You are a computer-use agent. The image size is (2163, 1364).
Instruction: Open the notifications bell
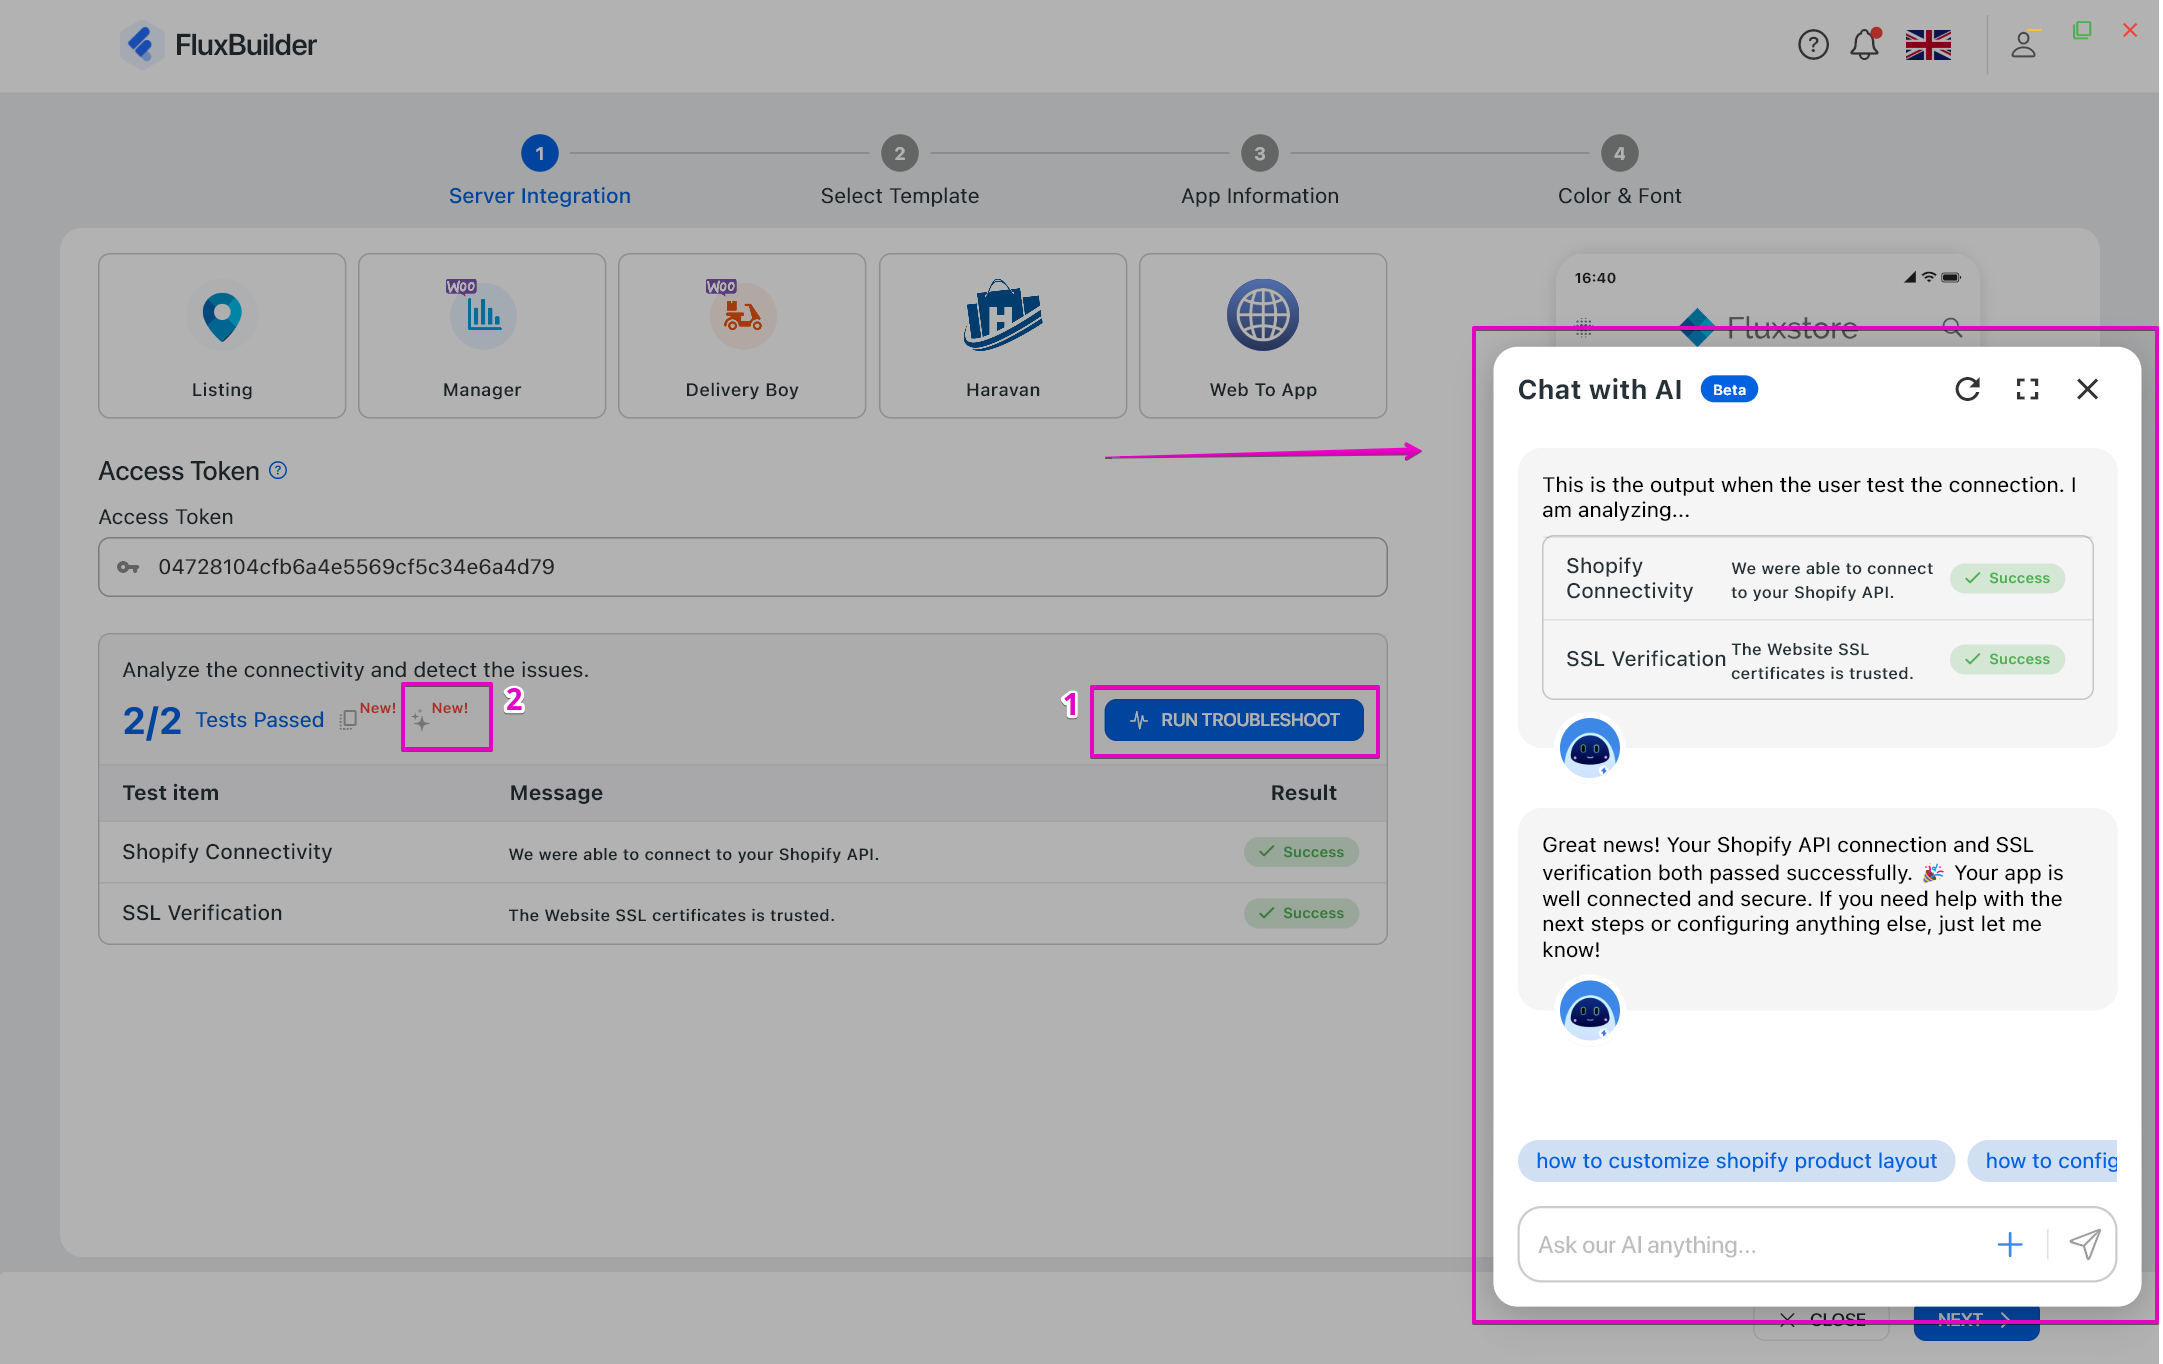point(1864,45)
